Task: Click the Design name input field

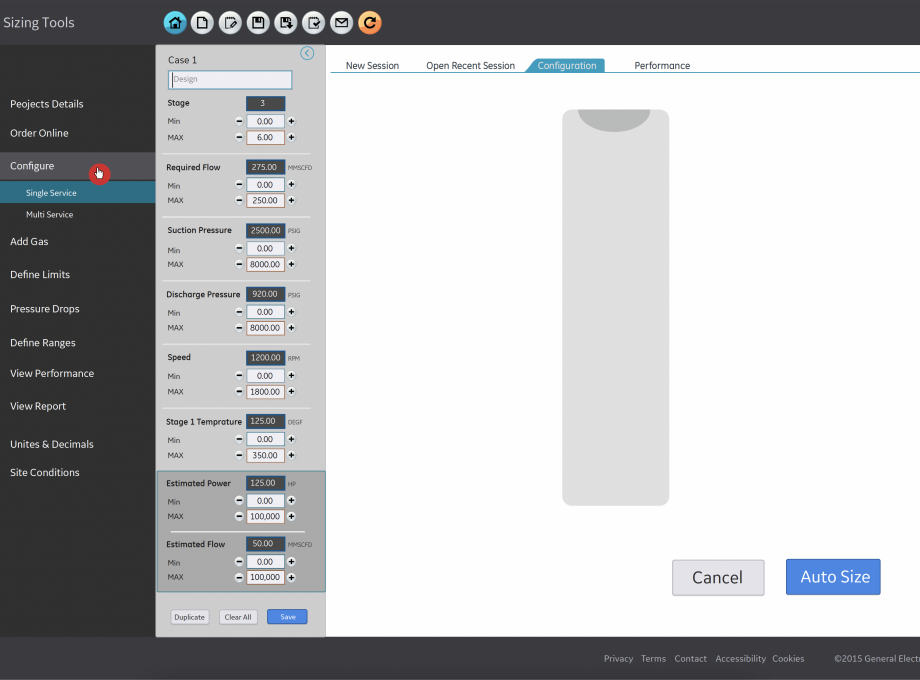Action: tap(230, 79)
